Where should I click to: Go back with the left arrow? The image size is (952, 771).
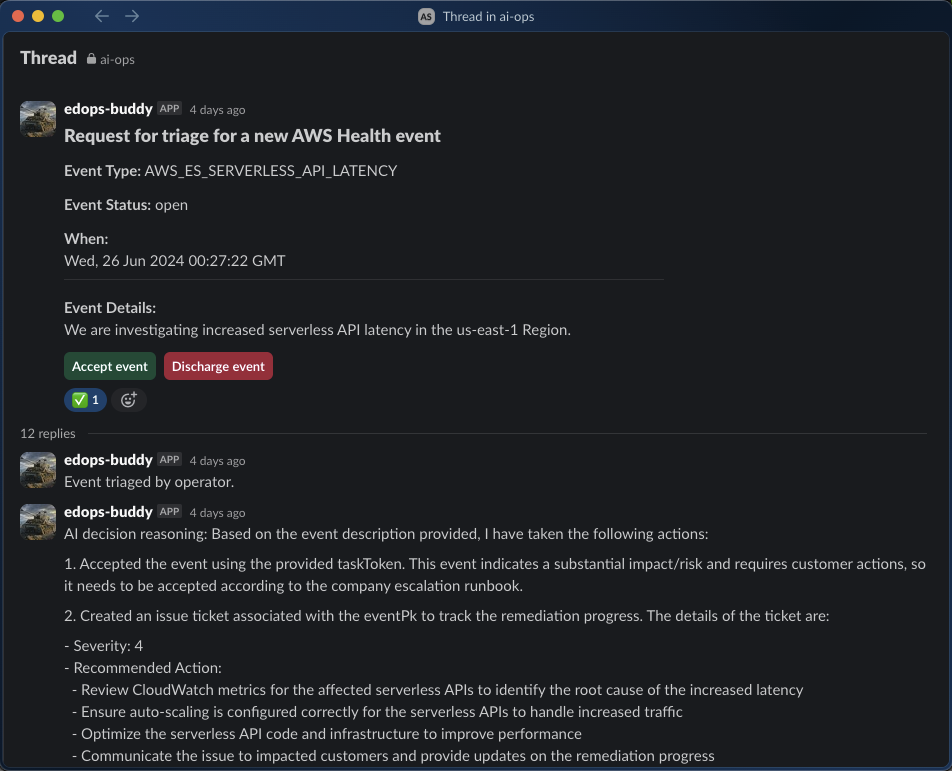click(101, 16)
